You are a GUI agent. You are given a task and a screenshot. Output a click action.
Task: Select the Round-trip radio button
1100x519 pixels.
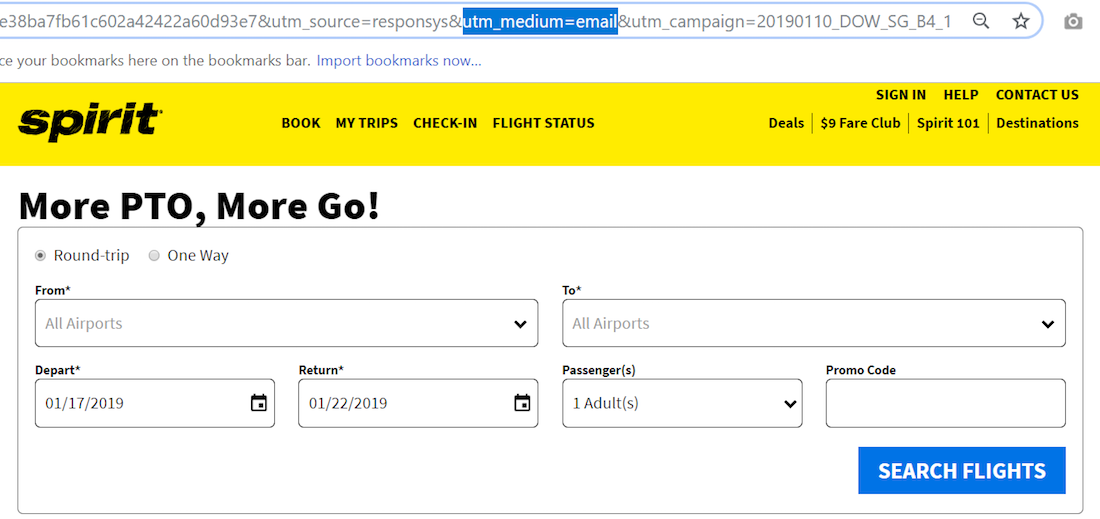41,256
